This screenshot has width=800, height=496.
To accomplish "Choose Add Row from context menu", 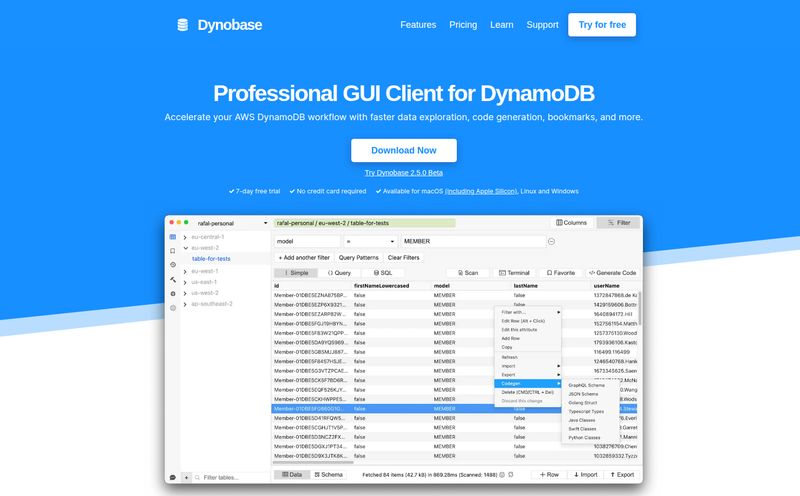I will [x=528, y=338].
